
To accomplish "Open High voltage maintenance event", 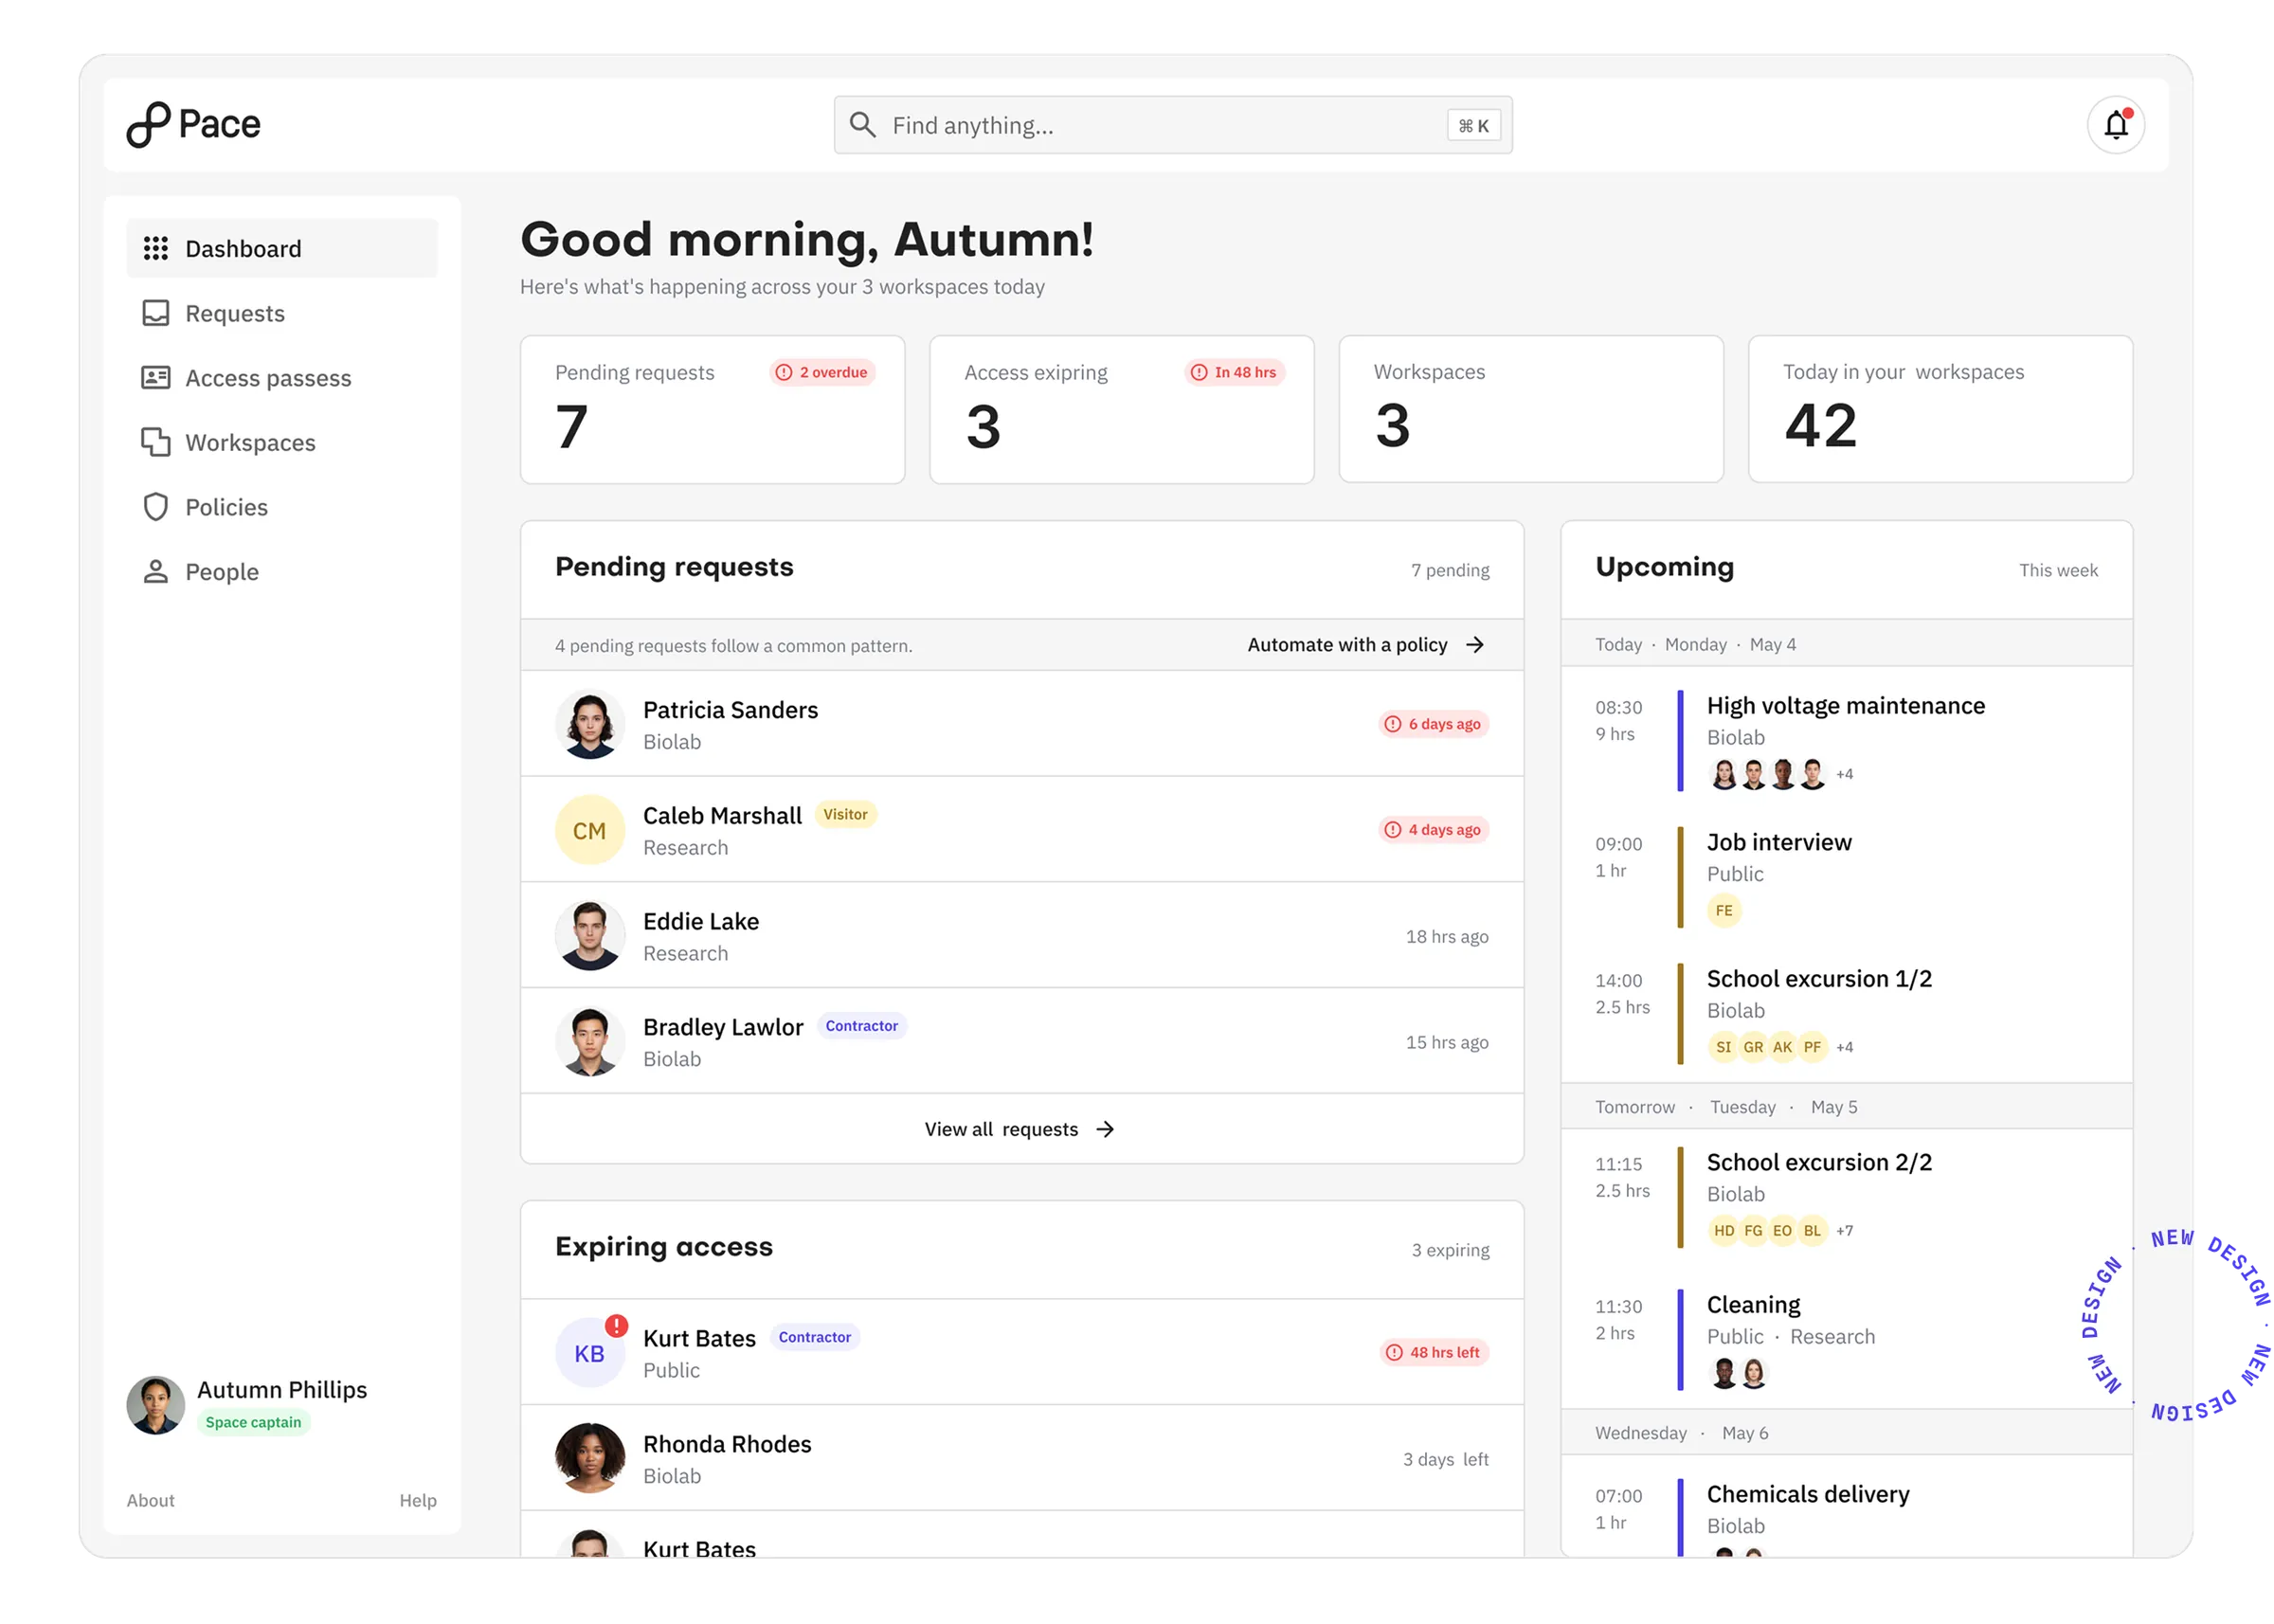I will 1845,740.
